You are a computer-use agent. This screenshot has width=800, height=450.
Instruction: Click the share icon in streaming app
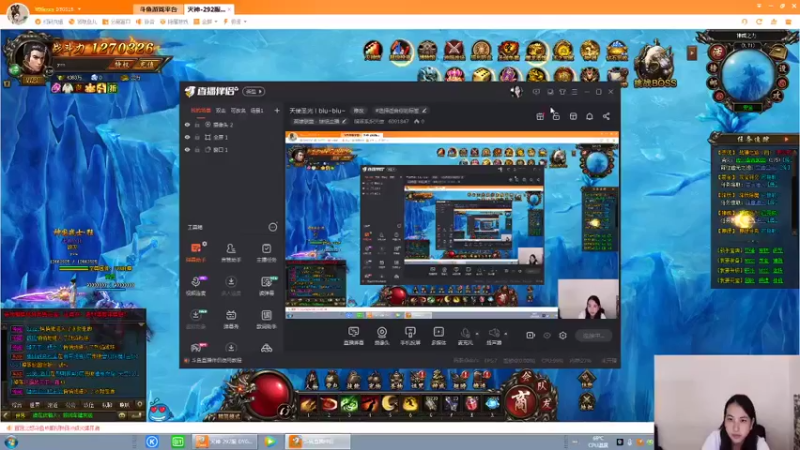[x=606, y=116]
